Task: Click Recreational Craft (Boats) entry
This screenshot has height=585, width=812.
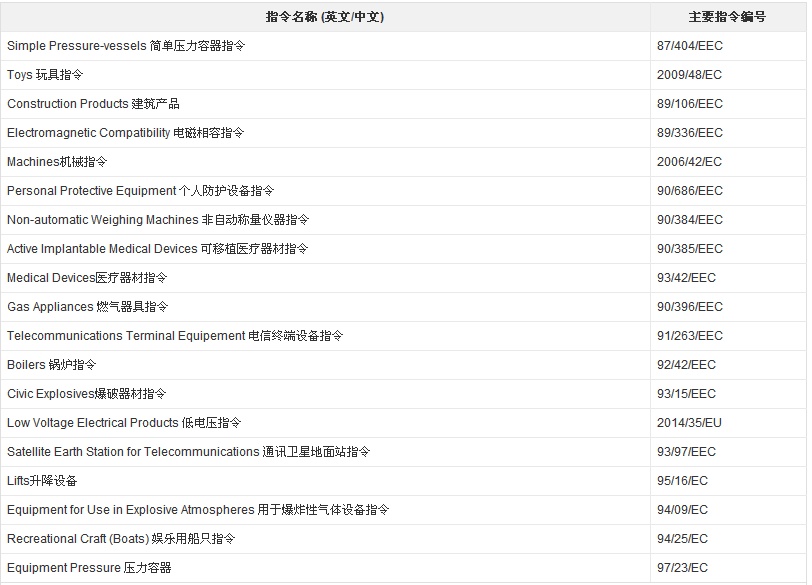Action: pos(121,539)
